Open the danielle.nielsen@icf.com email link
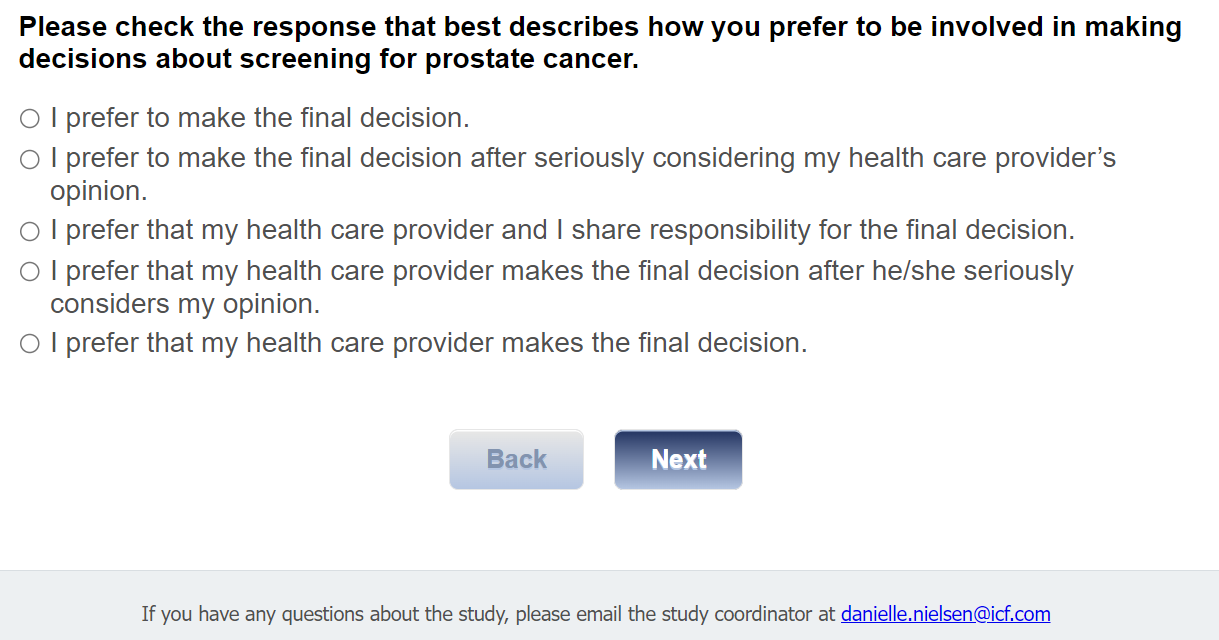This screenshot has height=640, width=1219. point(945,614)
